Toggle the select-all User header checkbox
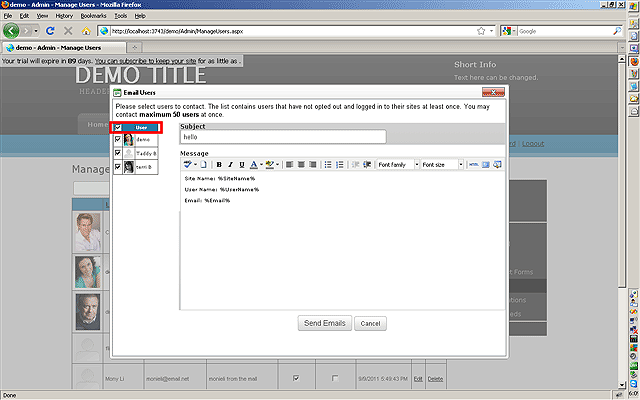This screenshot has height=400, width=640. pos(118,128)
